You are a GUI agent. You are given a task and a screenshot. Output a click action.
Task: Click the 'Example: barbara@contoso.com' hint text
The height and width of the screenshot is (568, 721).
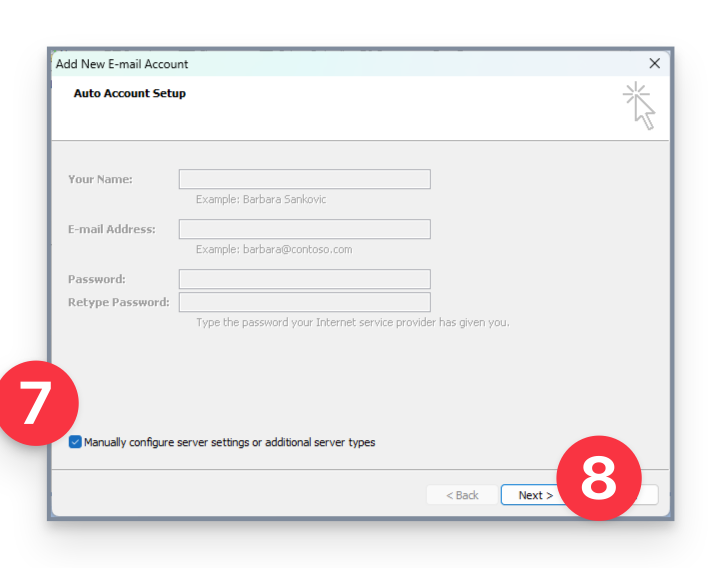(x=274, y=249)
